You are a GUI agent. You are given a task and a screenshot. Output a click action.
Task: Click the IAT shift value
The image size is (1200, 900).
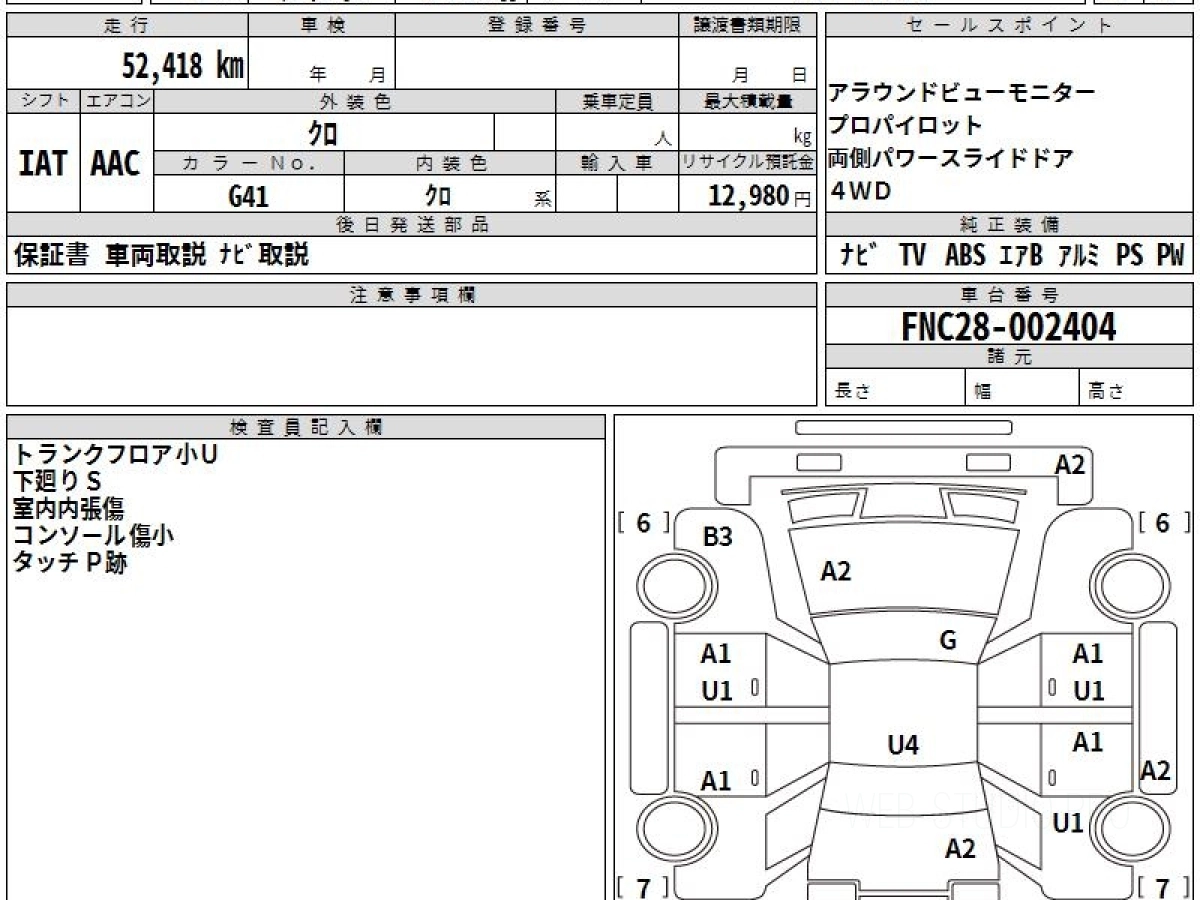pos(43,164)
